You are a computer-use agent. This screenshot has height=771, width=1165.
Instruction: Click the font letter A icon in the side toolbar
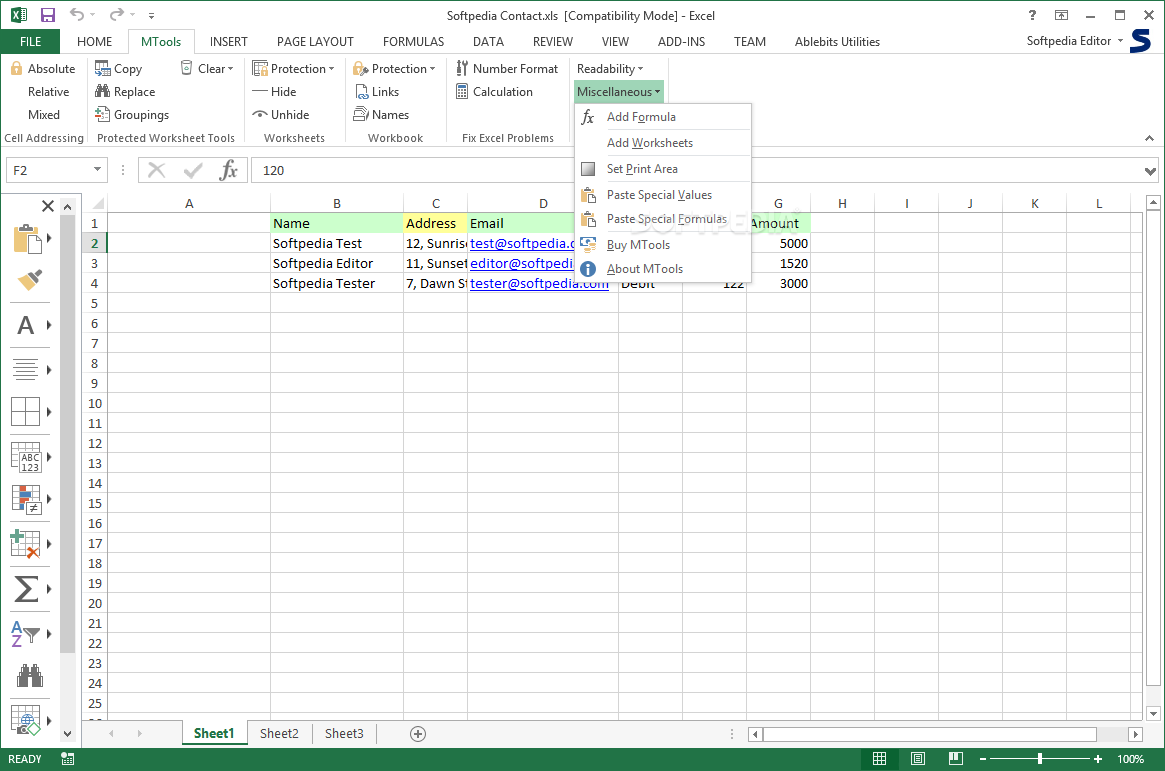coord(26,325)
